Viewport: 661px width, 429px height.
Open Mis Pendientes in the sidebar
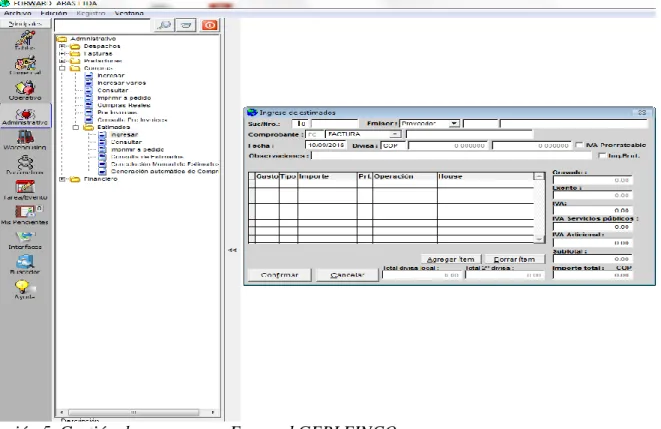(x=25, y=212)
